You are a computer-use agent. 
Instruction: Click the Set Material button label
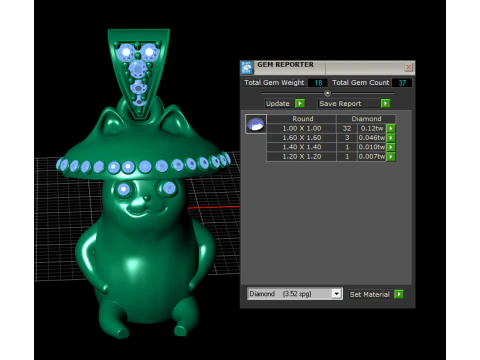(x=370, y=294)
